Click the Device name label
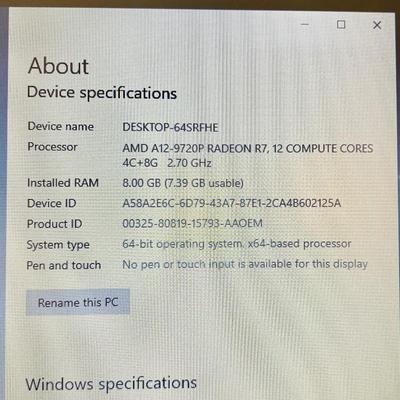Viewport: 400px width, 400px height. [61, 126]
